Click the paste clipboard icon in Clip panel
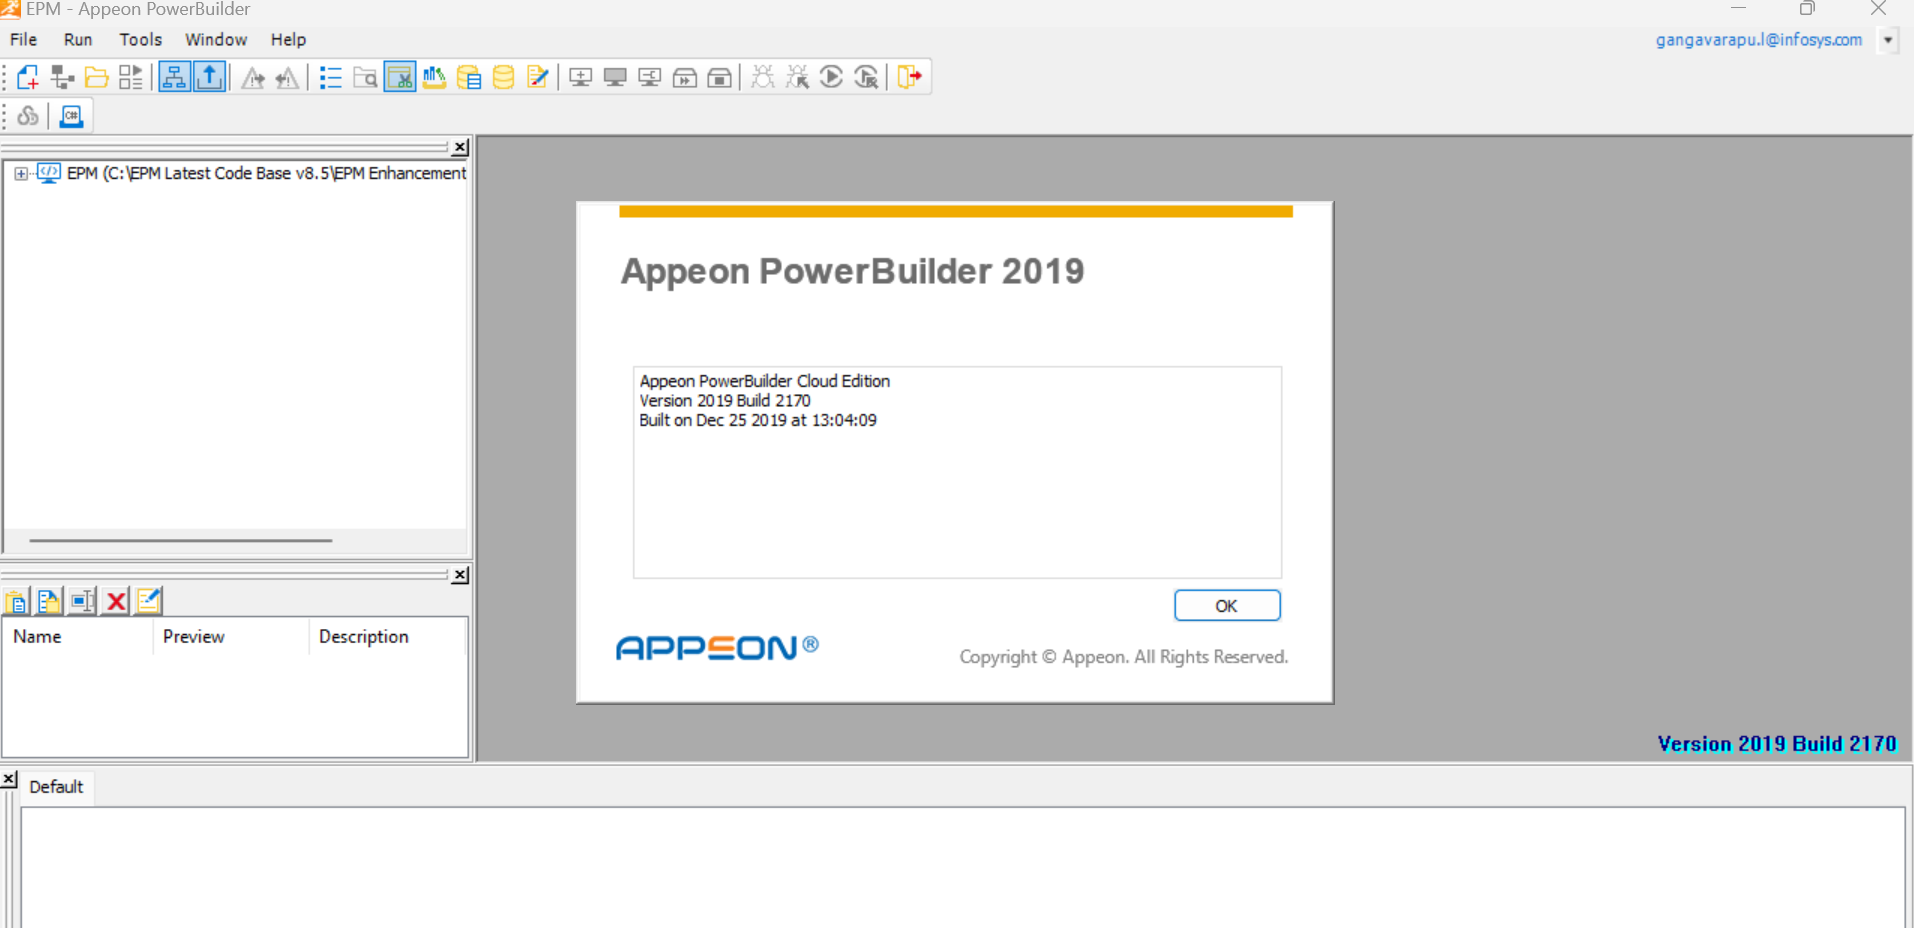Image resolution: width=1914 pixels, height=928 pixels. click(17, 601)
